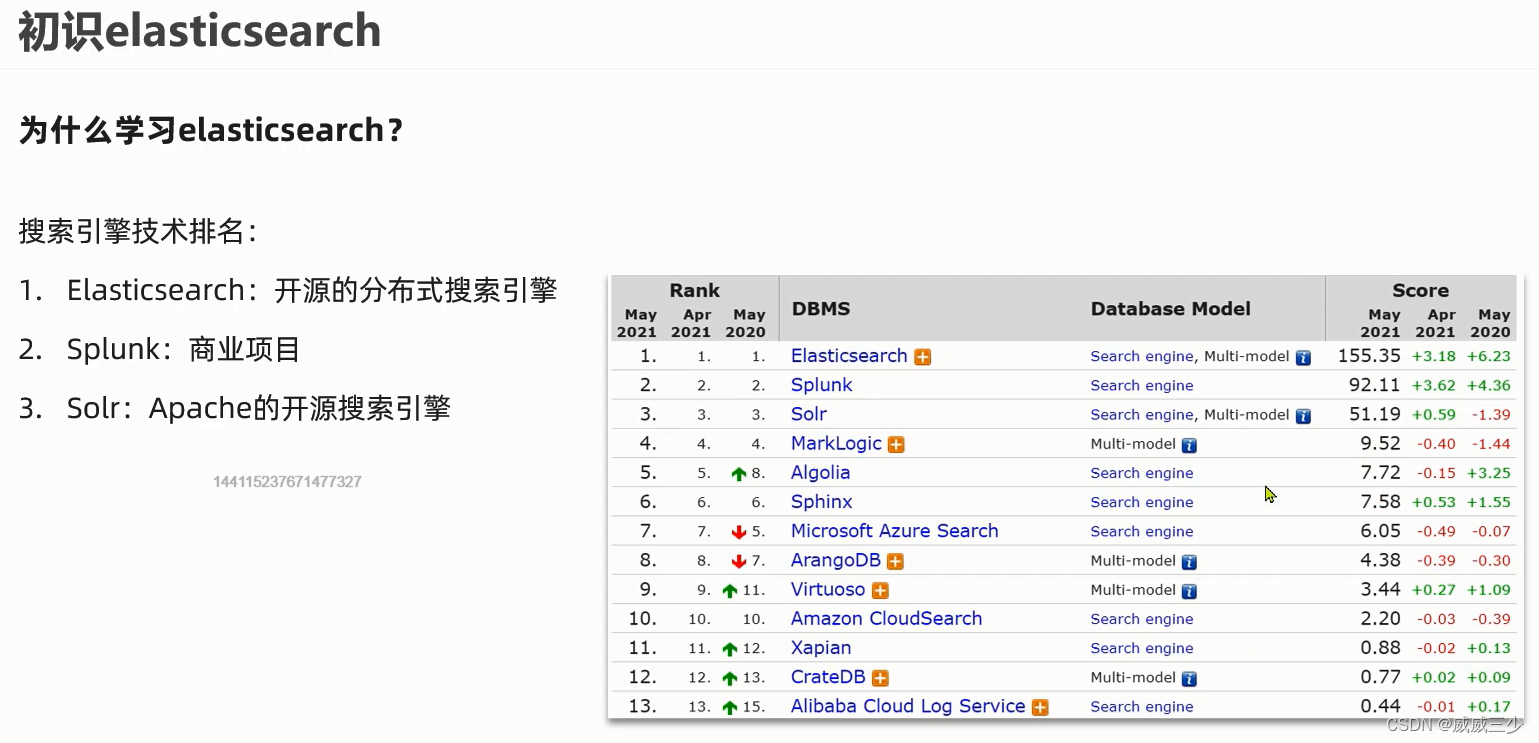Click the blue info icon in the MarkLogic row
This screenshot has height=743, width=1539.
[1189, 445]
